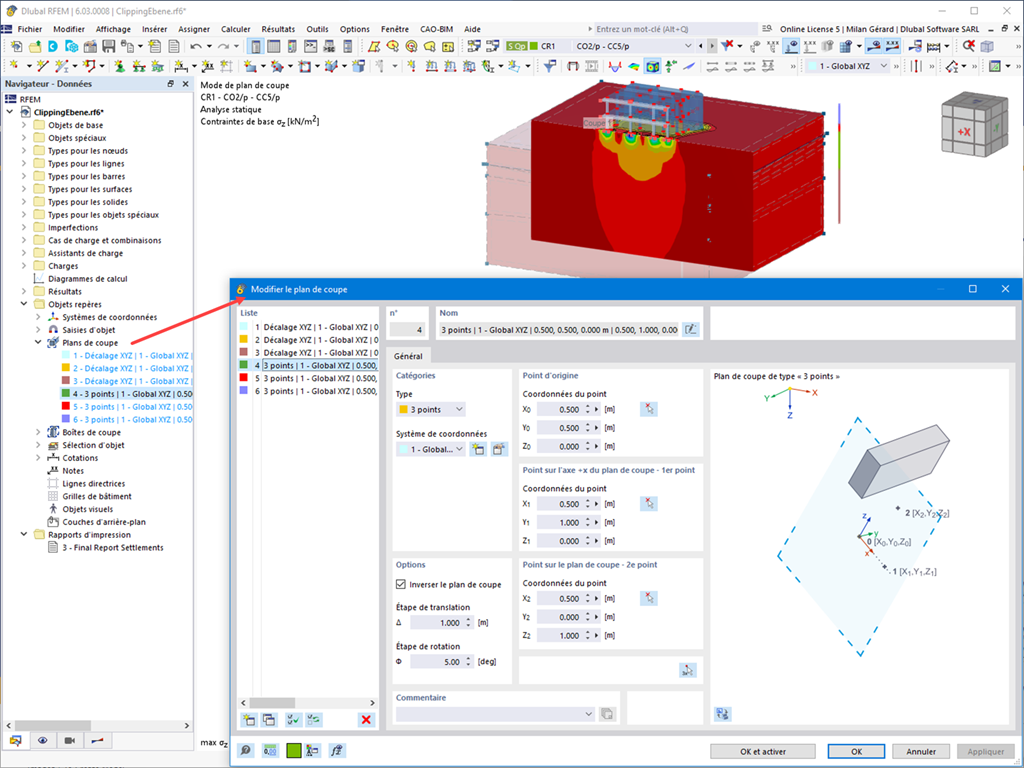1024x768 pixels.
Task: Click the new line tool icon
Action: tap(42, 66)
